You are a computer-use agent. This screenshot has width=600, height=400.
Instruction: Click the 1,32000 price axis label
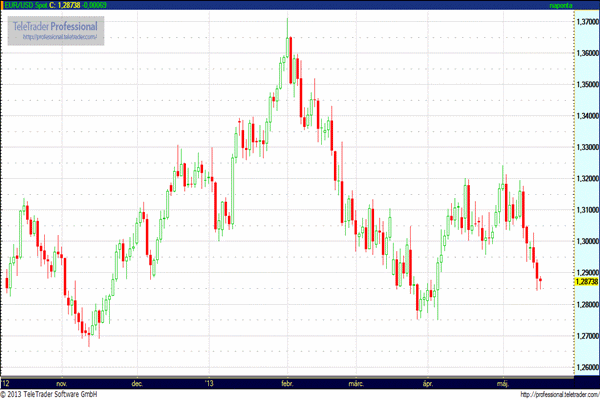click(586, 179)
